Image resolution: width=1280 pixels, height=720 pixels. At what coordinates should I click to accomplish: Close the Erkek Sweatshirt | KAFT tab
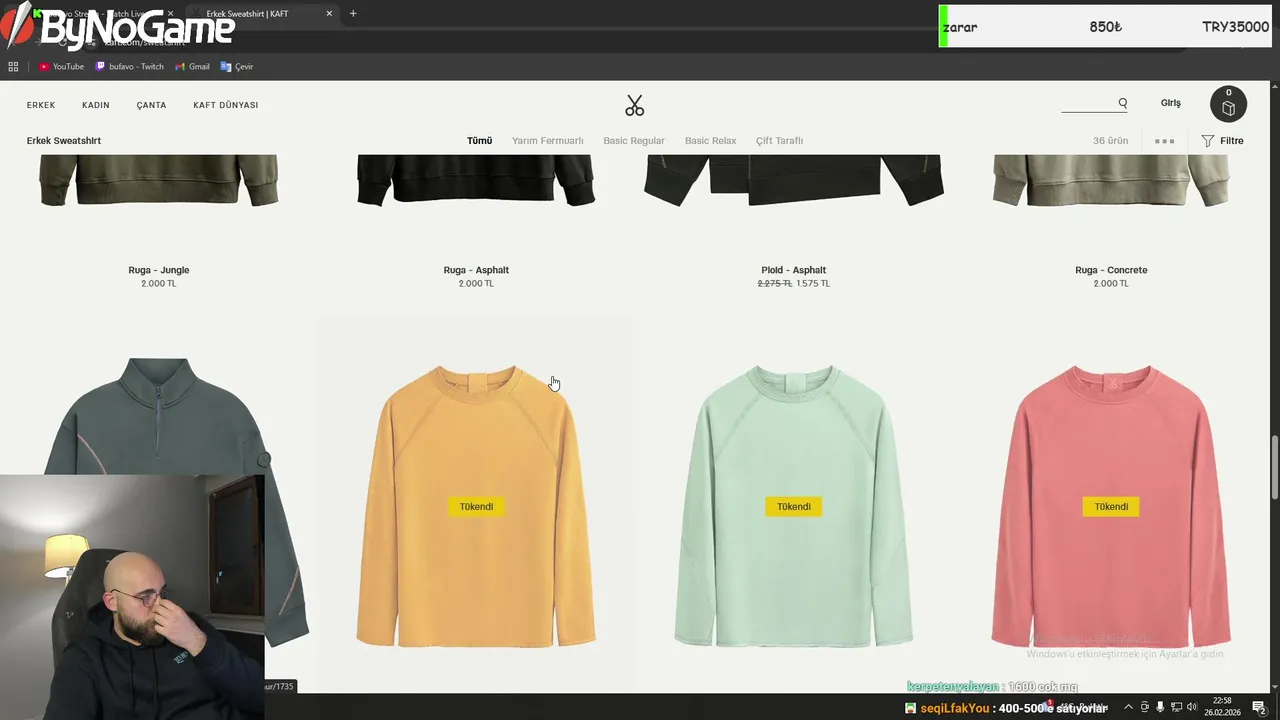329,14
